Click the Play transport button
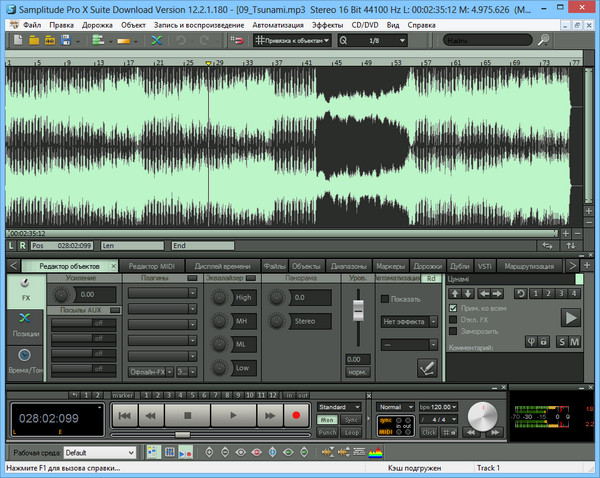 (x=231, y=414)
